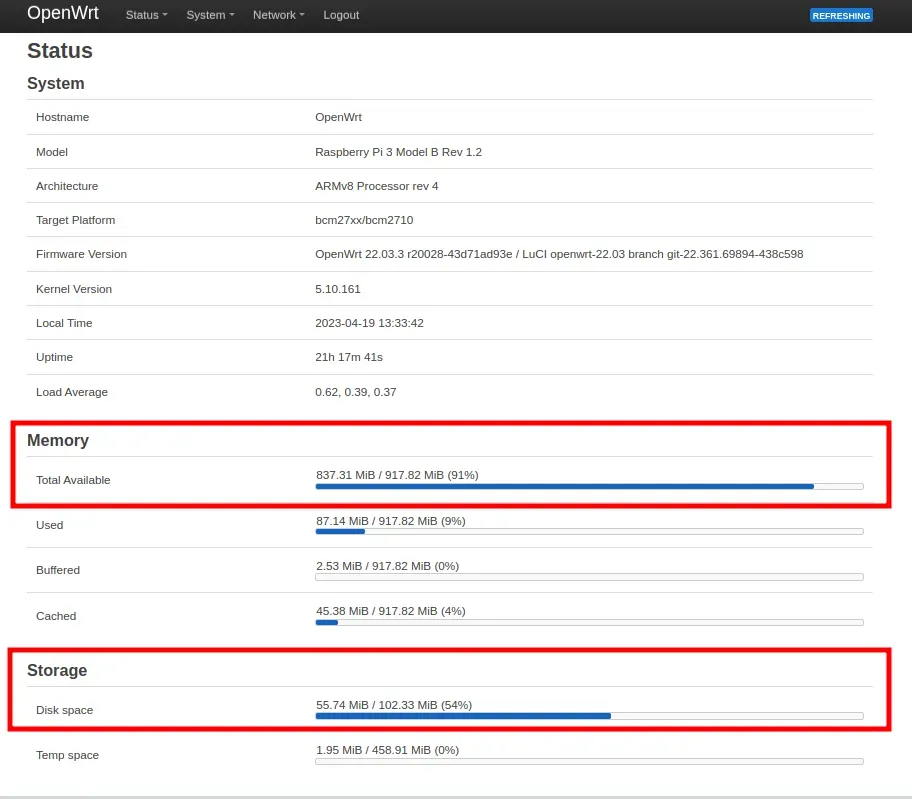Click the Kernel Version row label
912x799 pixels.
pos(74,289)
